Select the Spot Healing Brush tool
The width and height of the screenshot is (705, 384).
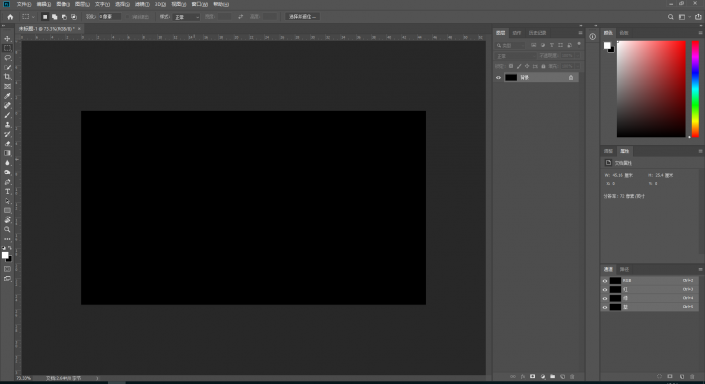7,106
